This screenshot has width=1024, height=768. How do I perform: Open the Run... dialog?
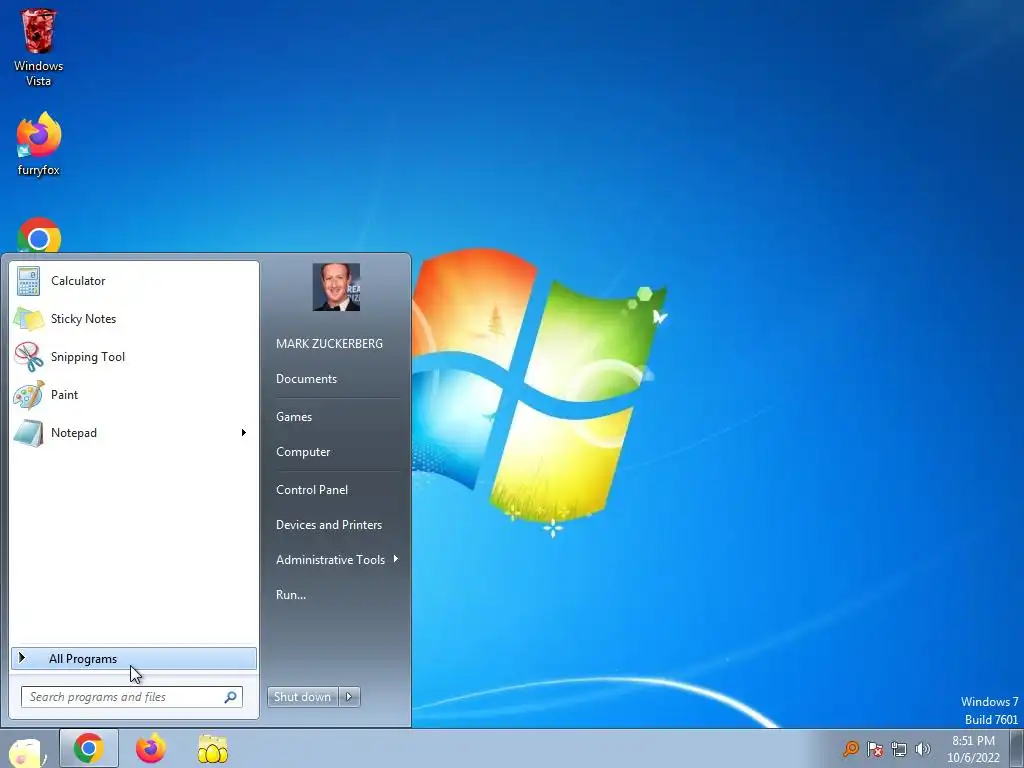[291, 595]
